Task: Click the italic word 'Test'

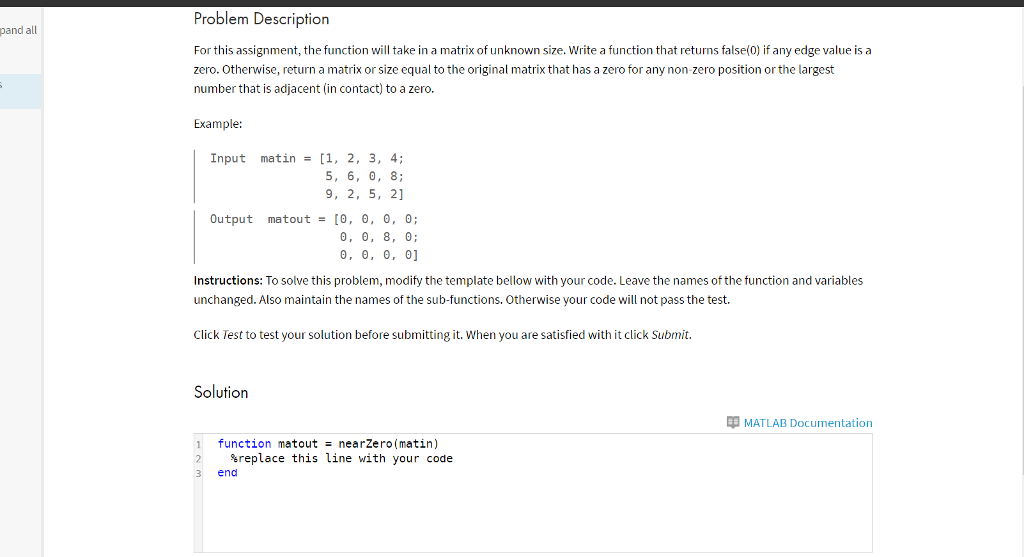Action: click(x=232, y=335)
